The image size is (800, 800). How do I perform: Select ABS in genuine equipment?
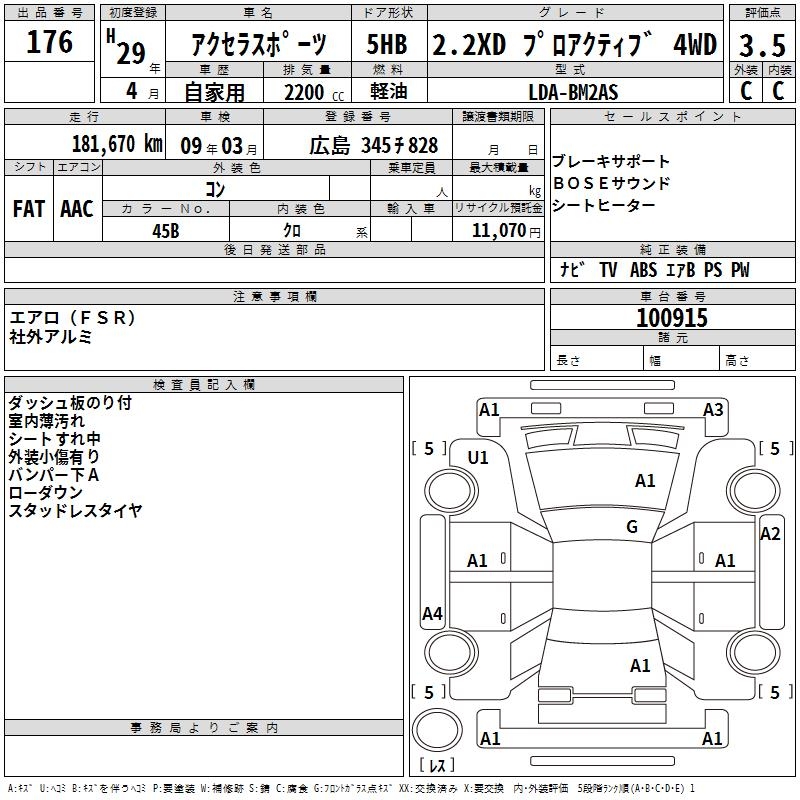643,270
